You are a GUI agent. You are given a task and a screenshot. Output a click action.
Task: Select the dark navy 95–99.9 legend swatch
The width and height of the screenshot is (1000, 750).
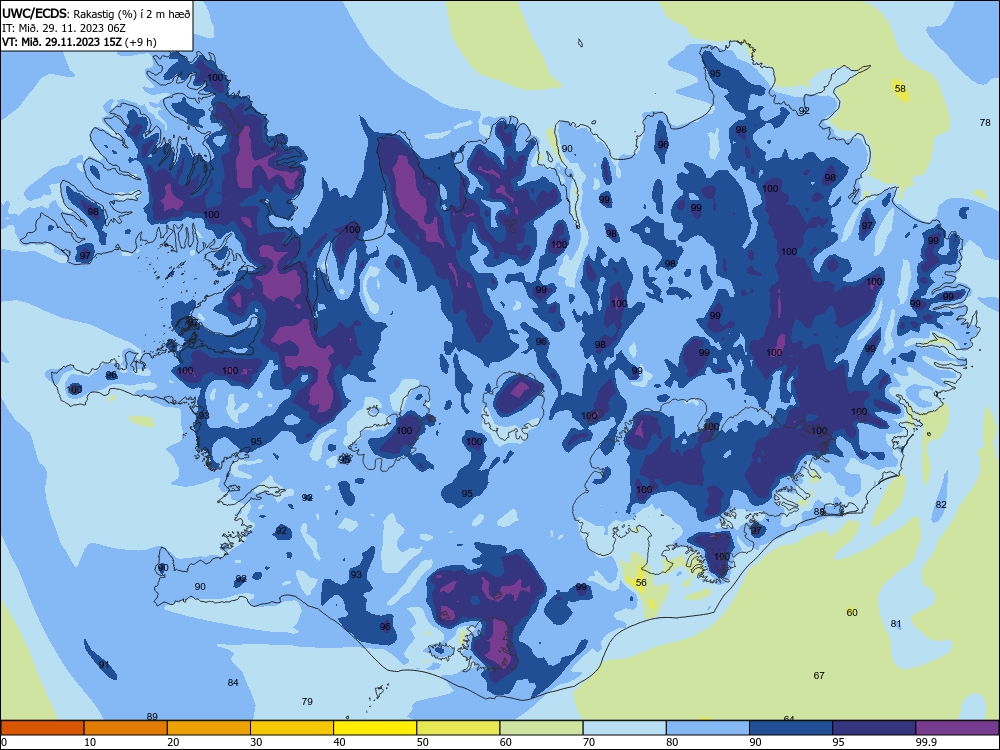pos(874,728)
